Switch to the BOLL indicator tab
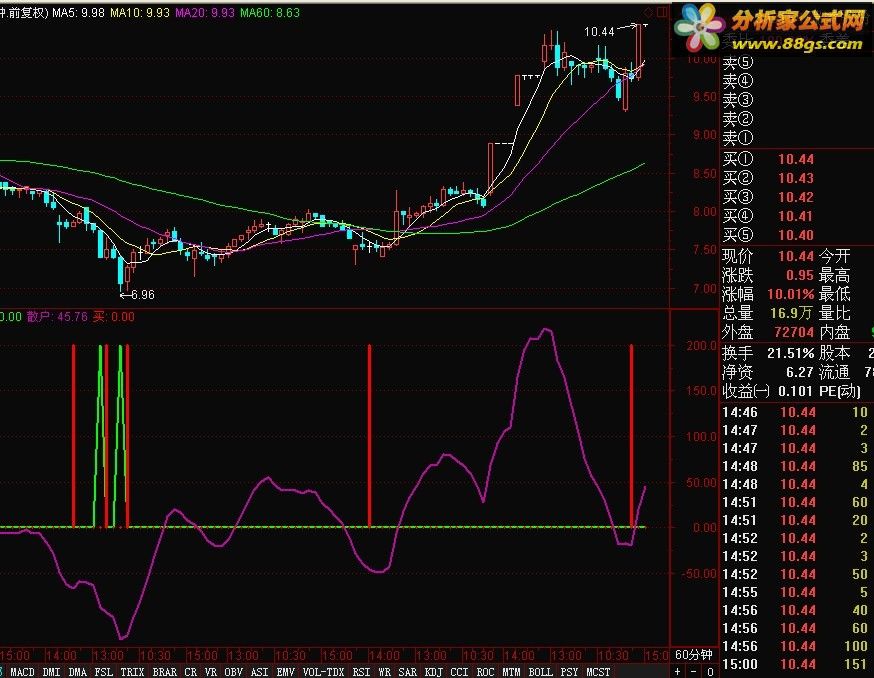874x678 pixels. [x=541, y=672]
